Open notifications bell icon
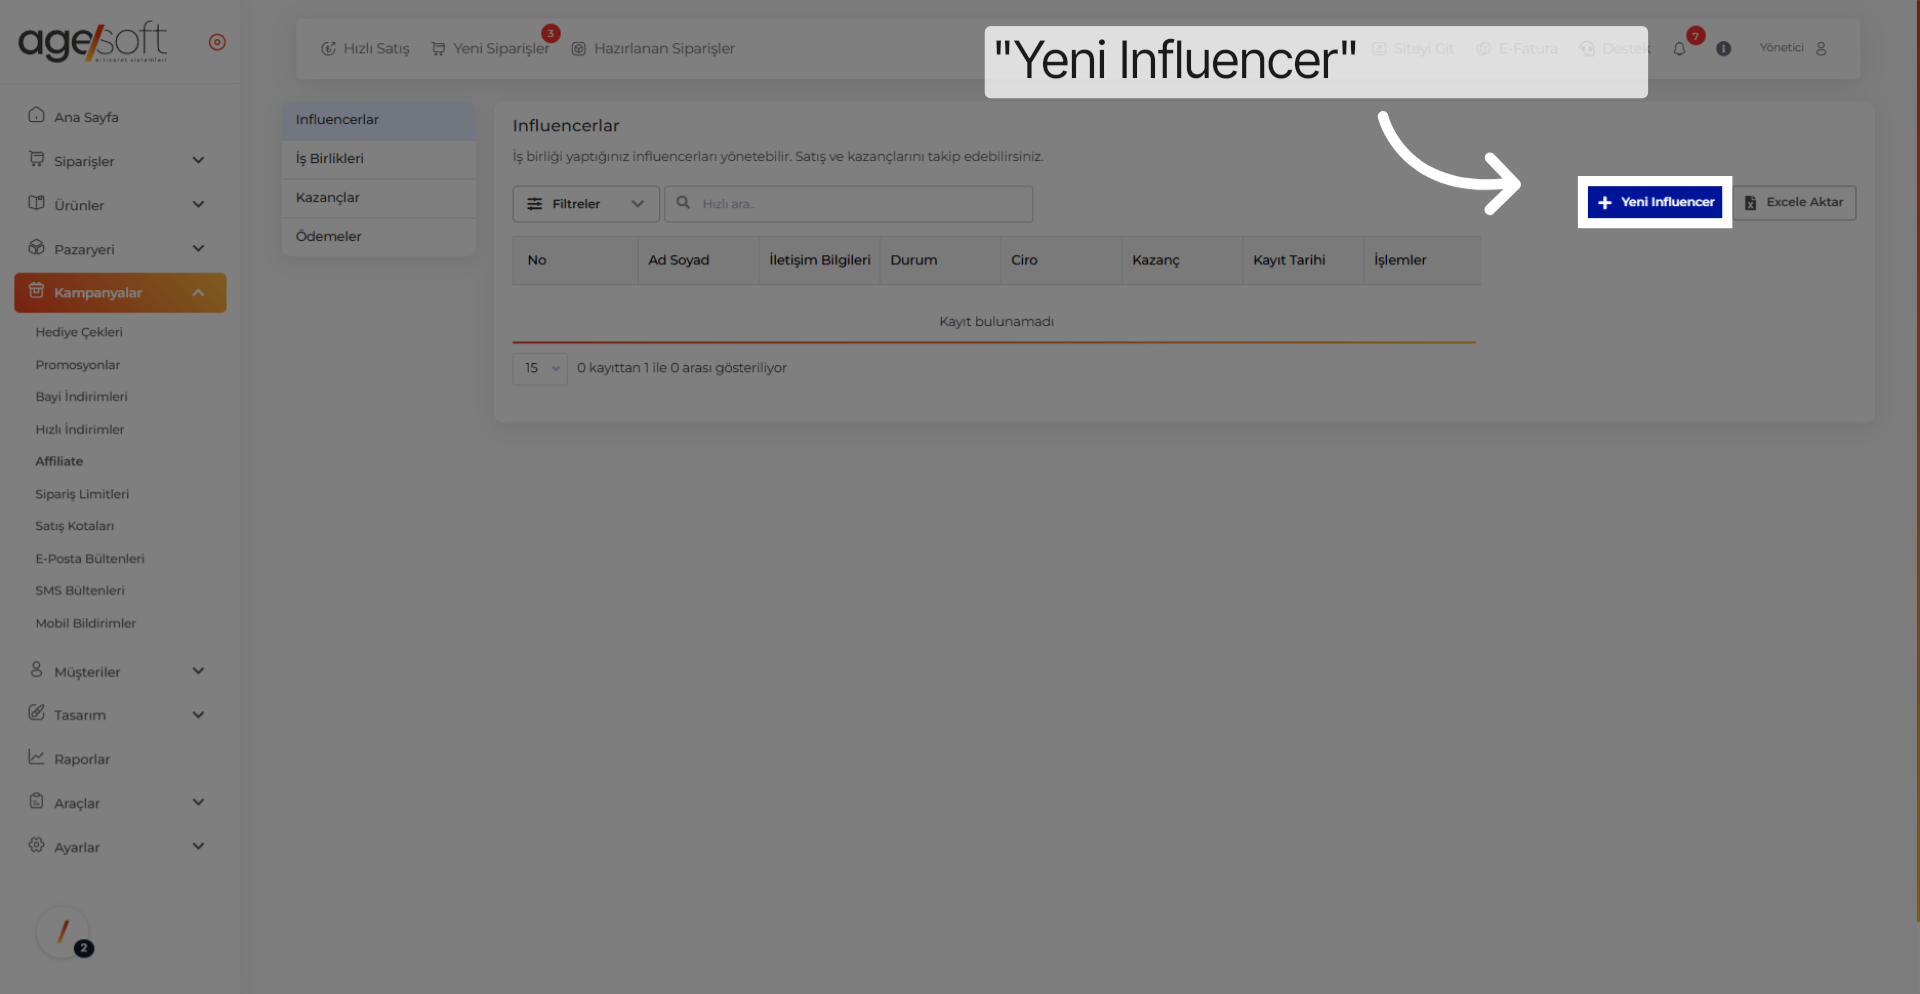 coord(1679,48)
